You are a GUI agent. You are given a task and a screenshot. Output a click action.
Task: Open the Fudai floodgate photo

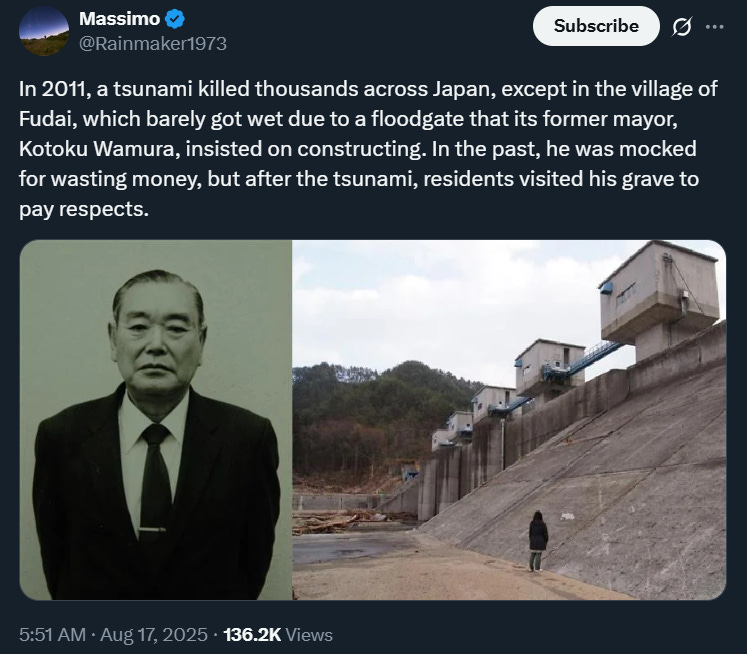tap(509, 420)
